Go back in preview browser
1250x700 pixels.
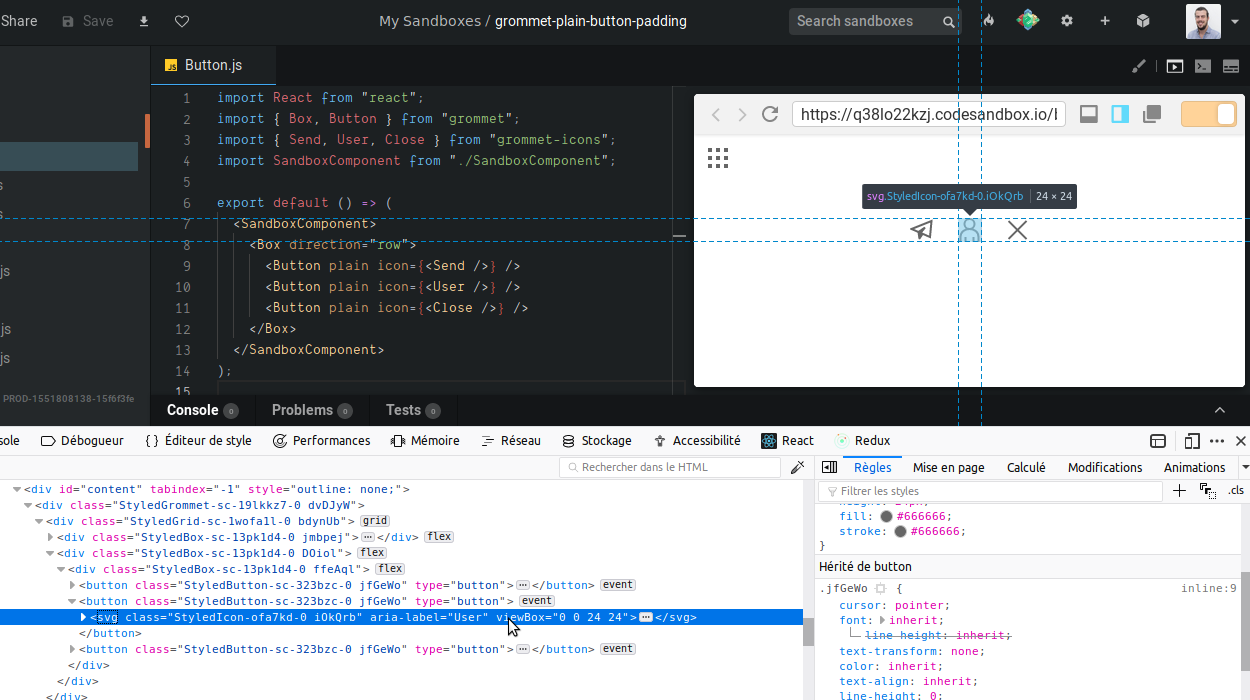[x=716, y=115]
